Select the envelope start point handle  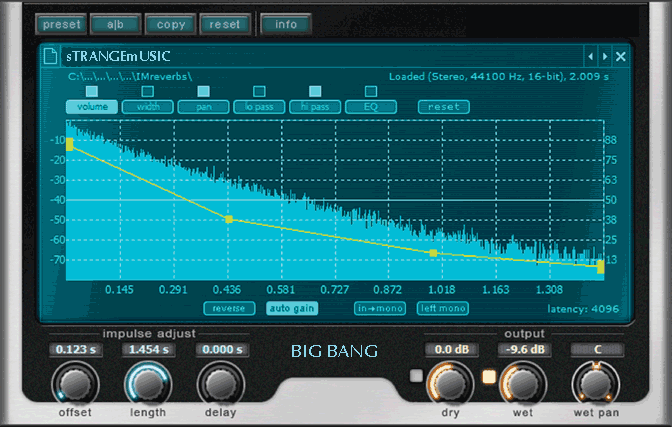[x=69, y=144]
